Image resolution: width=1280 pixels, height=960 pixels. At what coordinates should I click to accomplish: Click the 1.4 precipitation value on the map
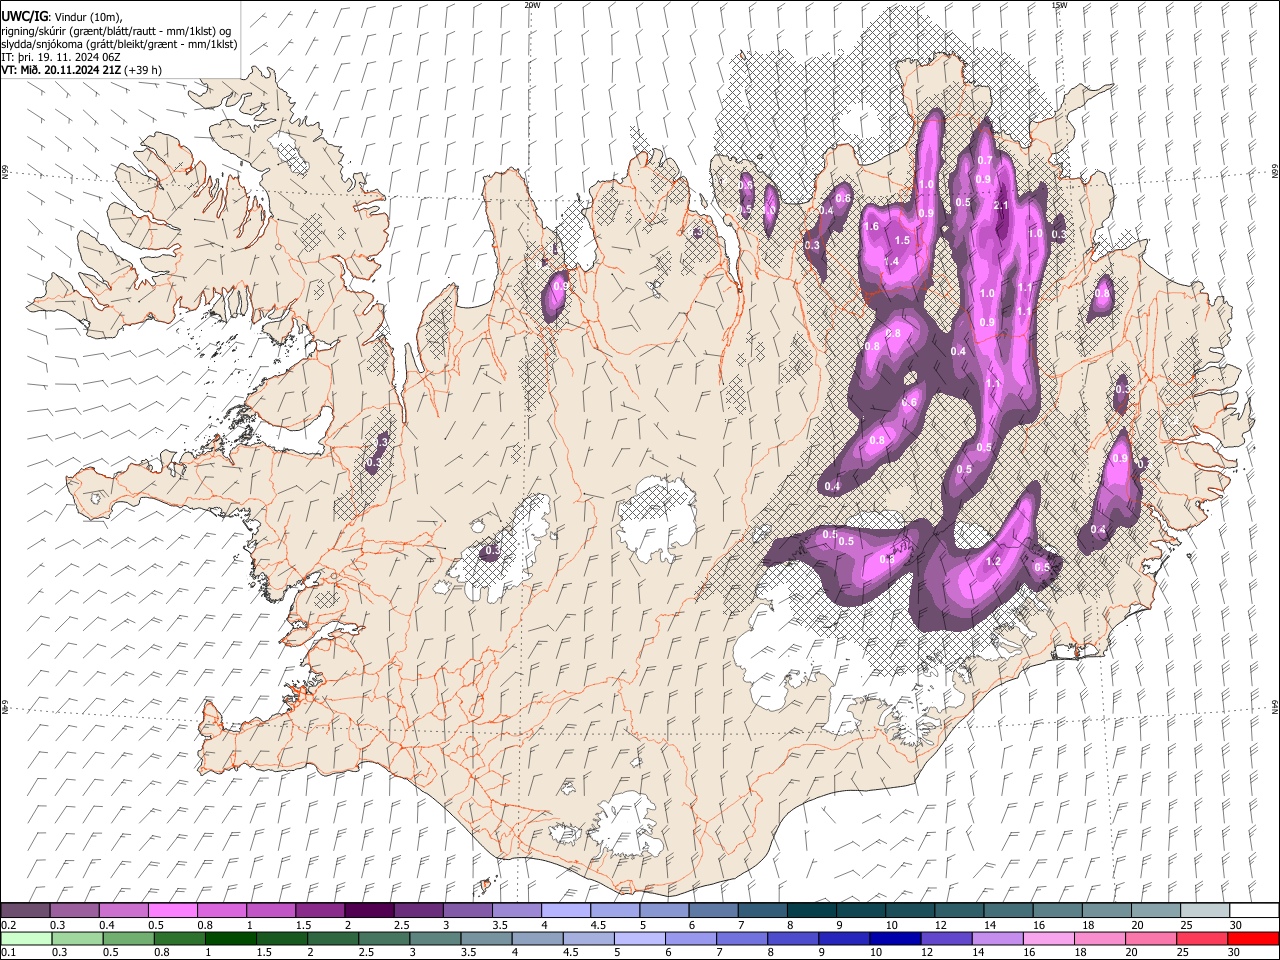click(892, 261)
